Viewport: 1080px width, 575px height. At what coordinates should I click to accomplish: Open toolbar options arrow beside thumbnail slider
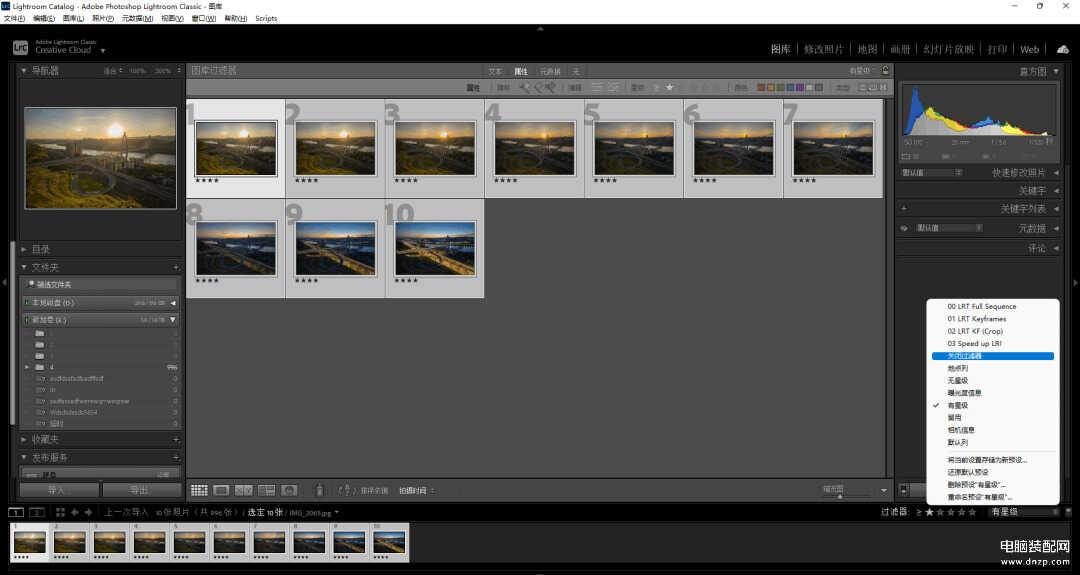click(x=884, y=490)
